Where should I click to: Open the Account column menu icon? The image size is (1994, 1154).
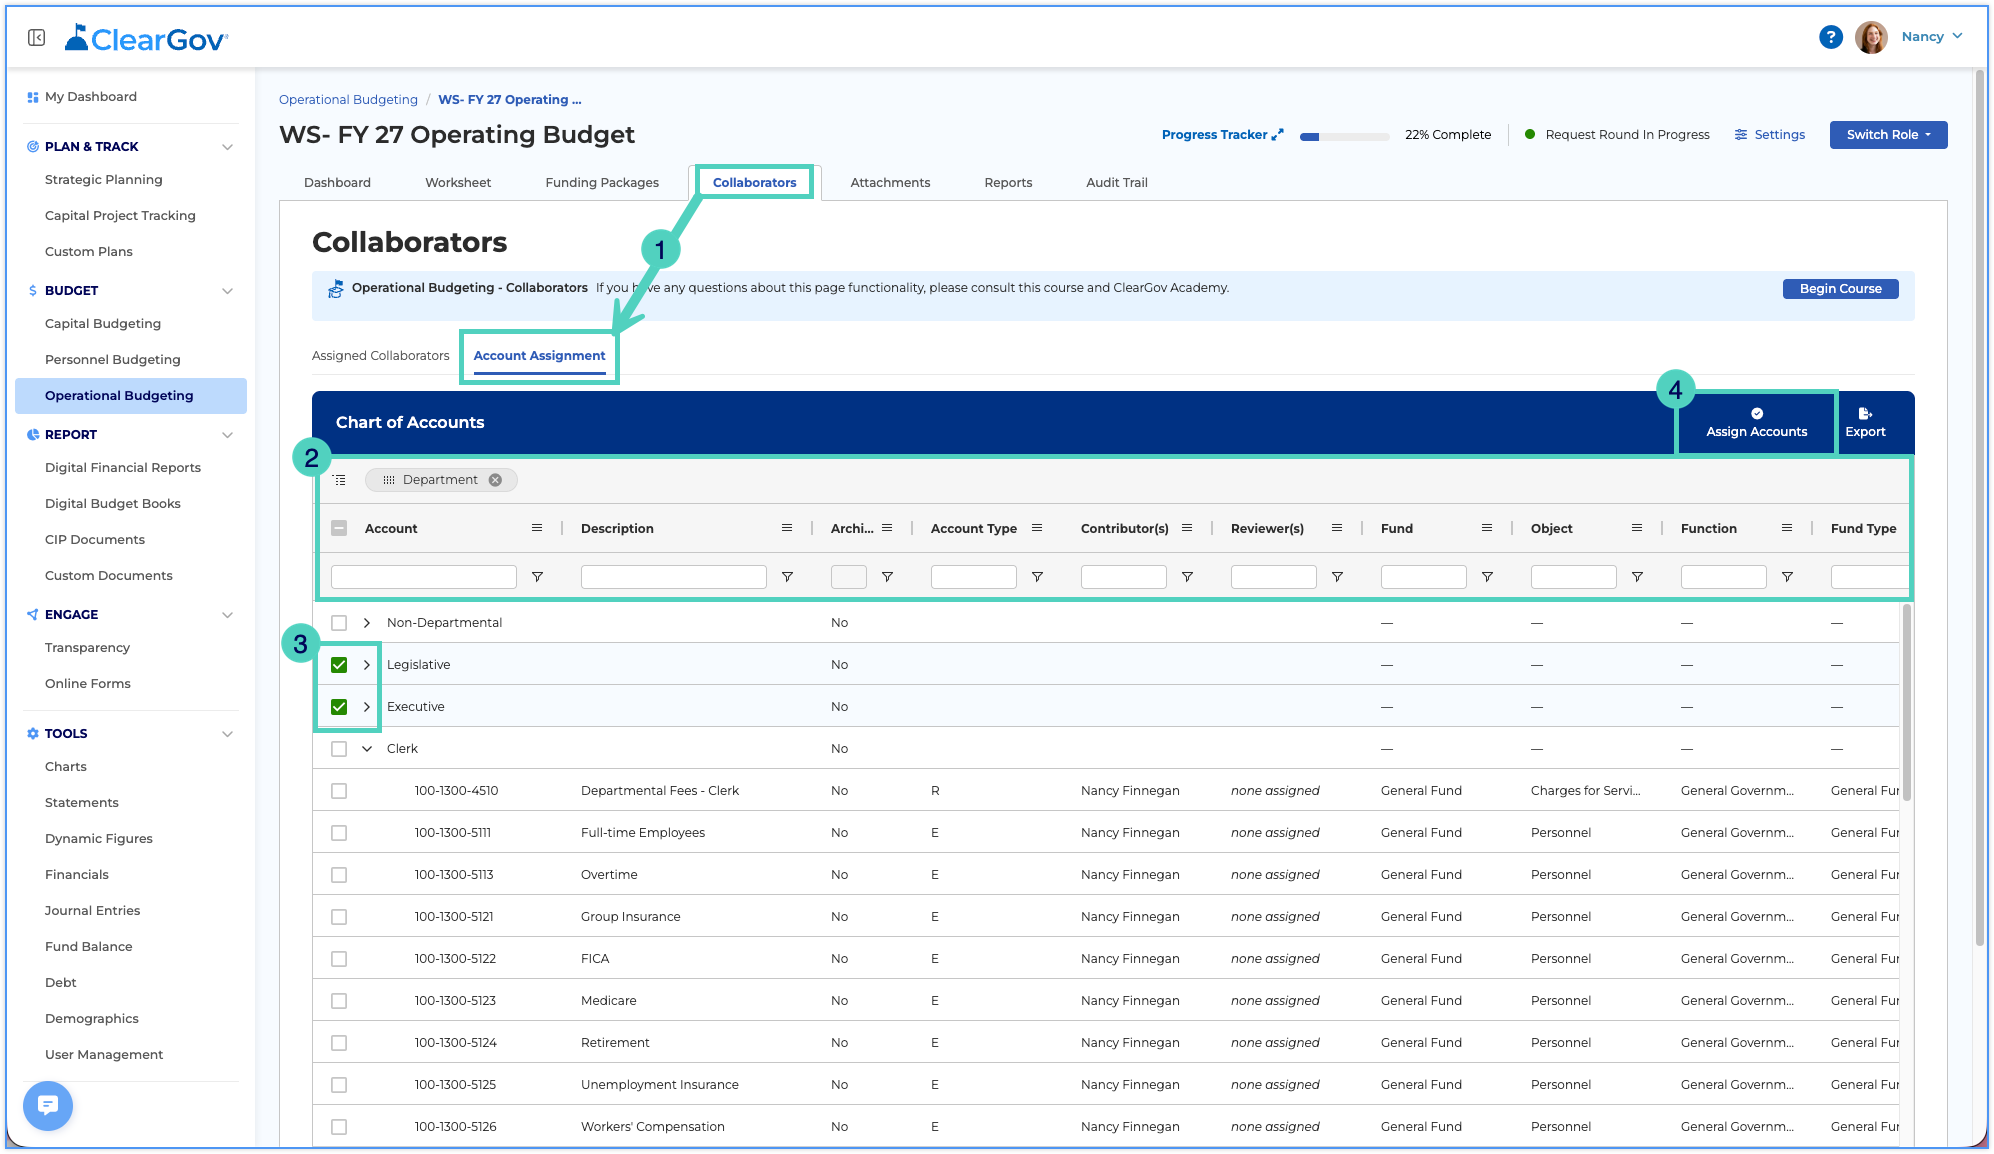pyautogui.click(x=537, y=528)
